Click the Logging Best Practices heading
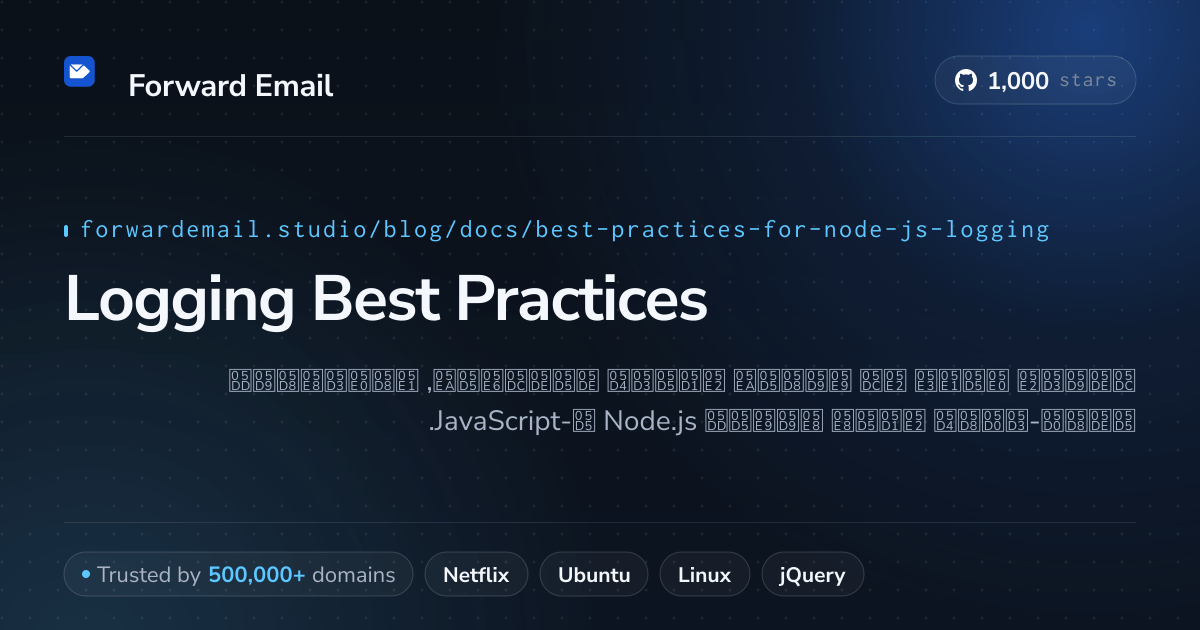1200x630 pixels. 386,298
